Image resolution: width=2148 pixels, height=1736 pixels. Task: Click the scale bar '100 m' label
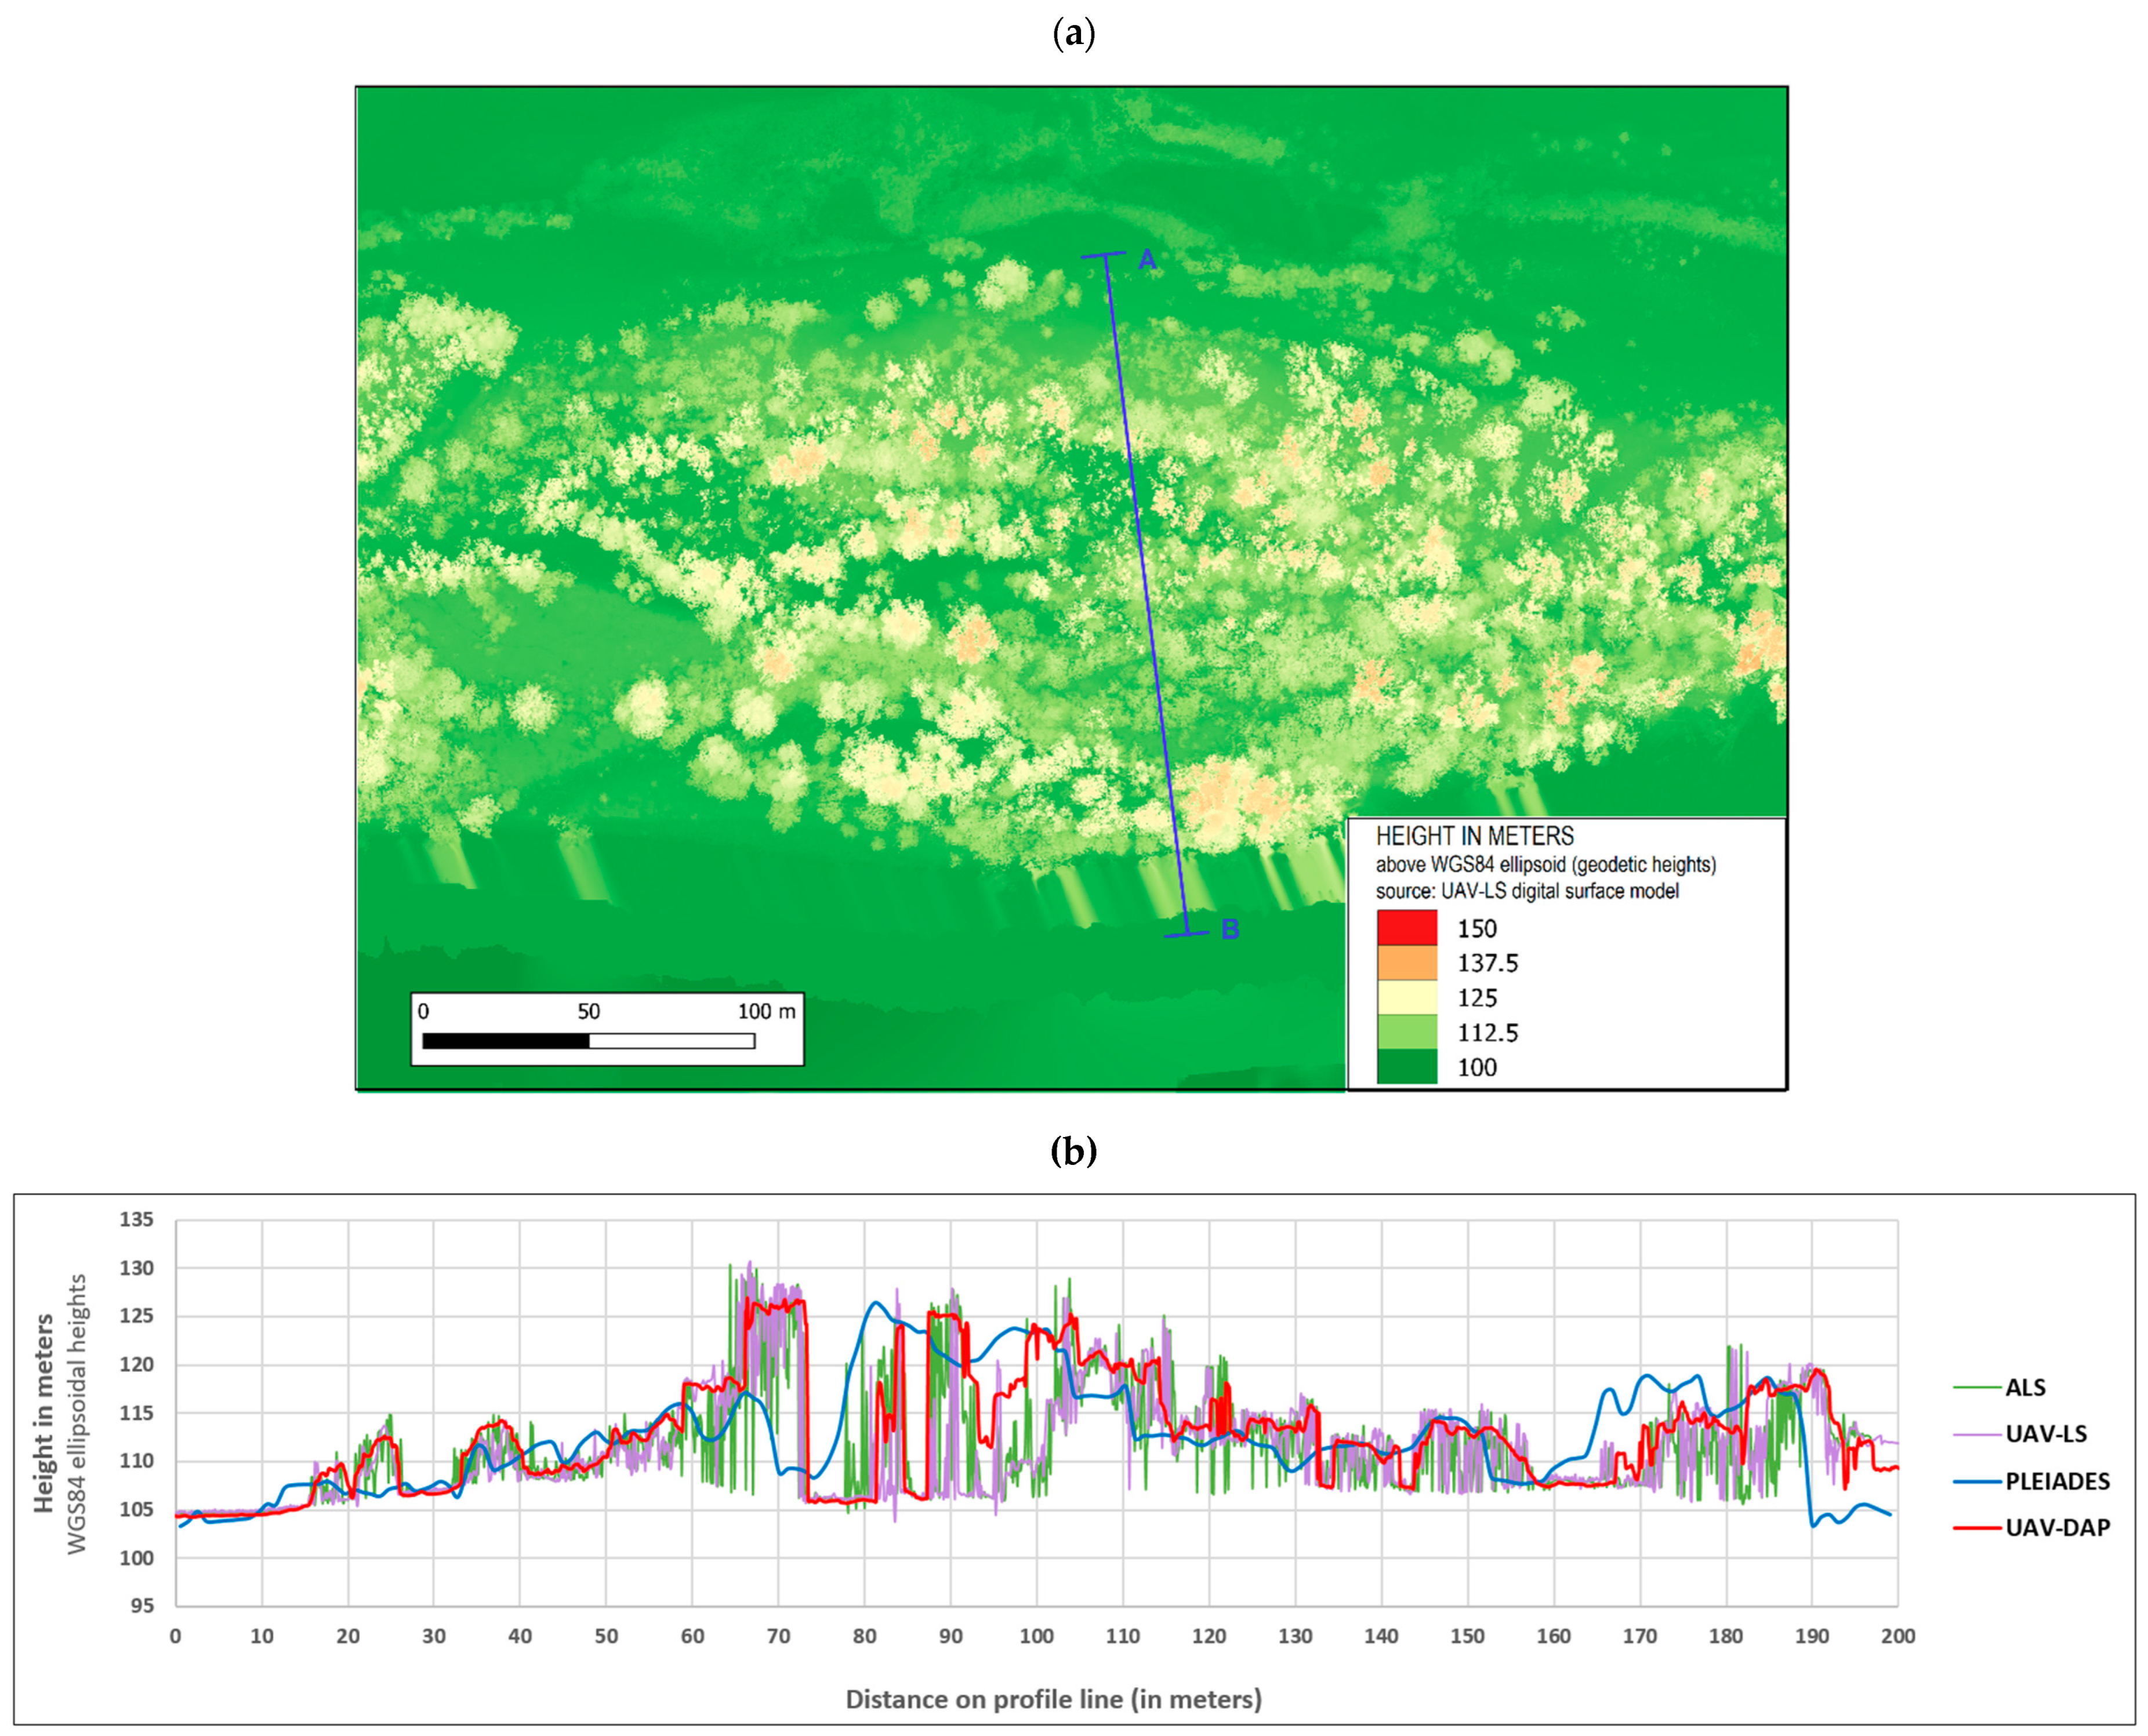[767, 1011]
